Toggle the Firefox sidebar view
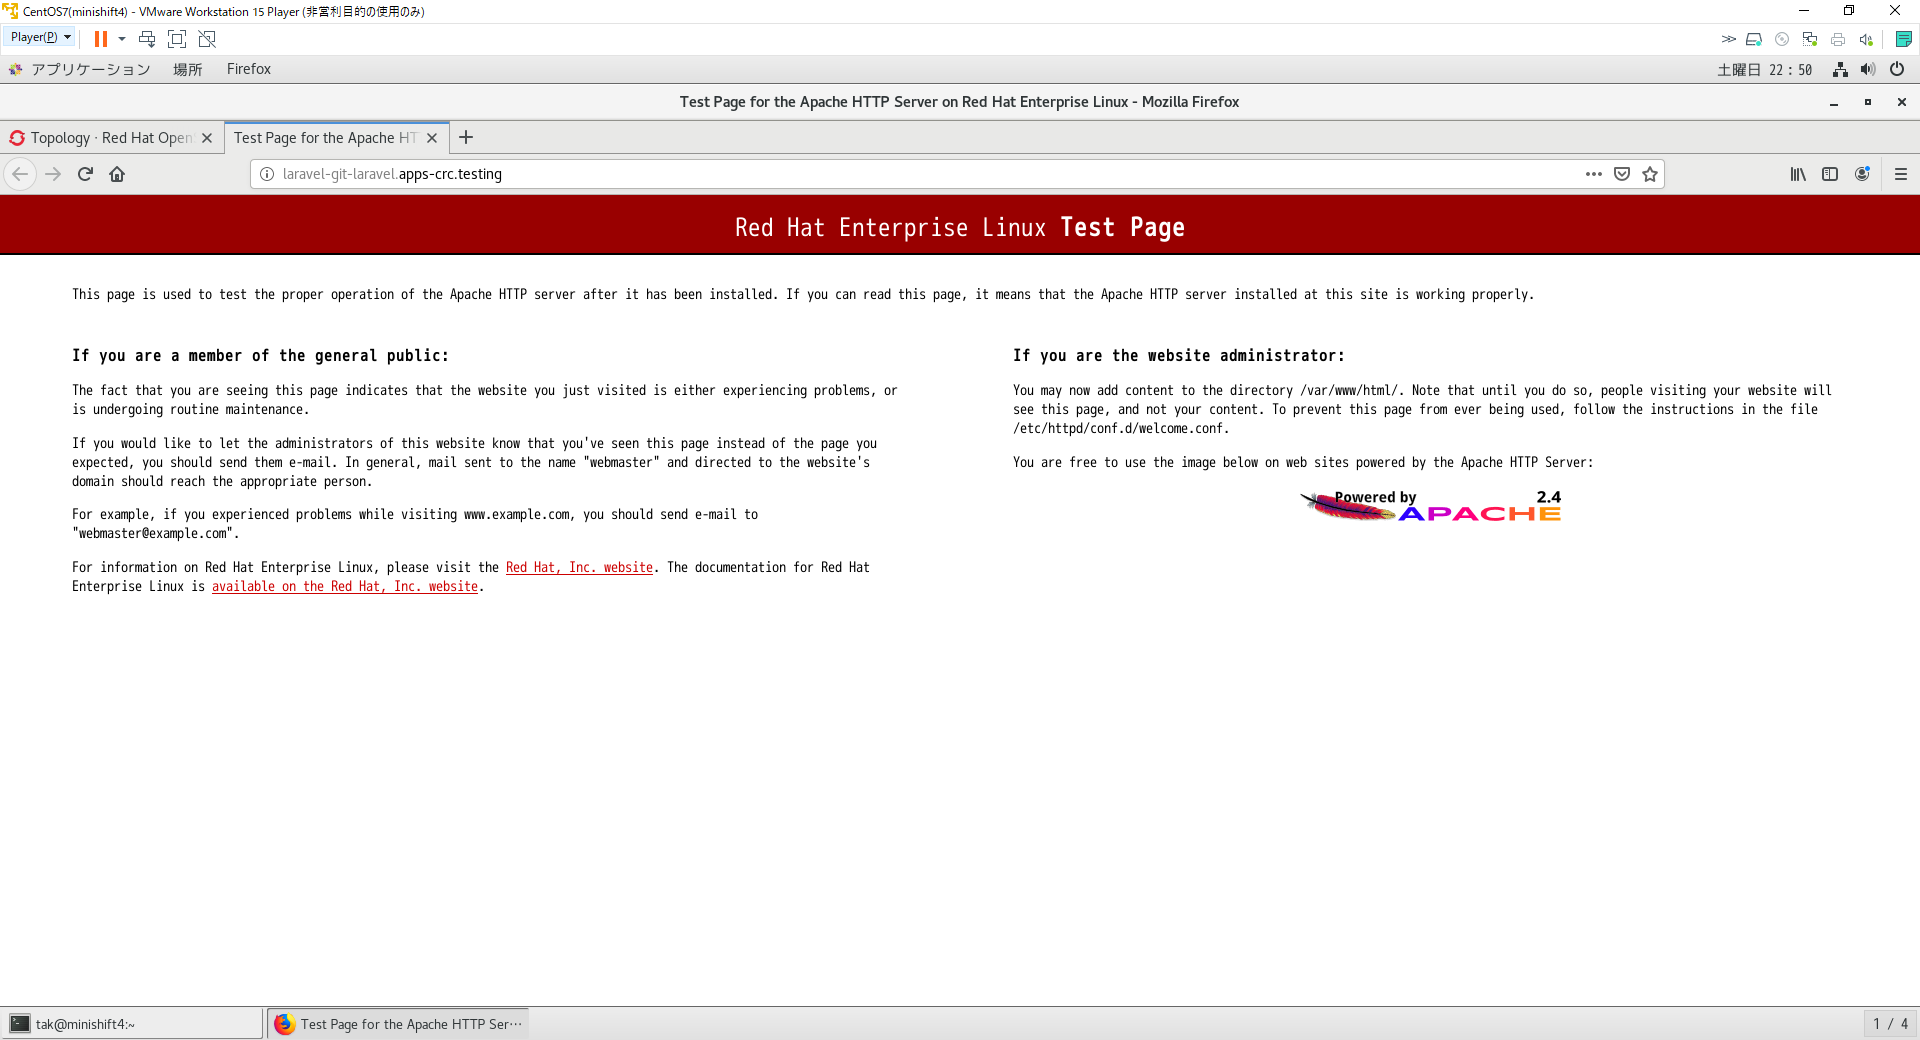 [1830, 174]
